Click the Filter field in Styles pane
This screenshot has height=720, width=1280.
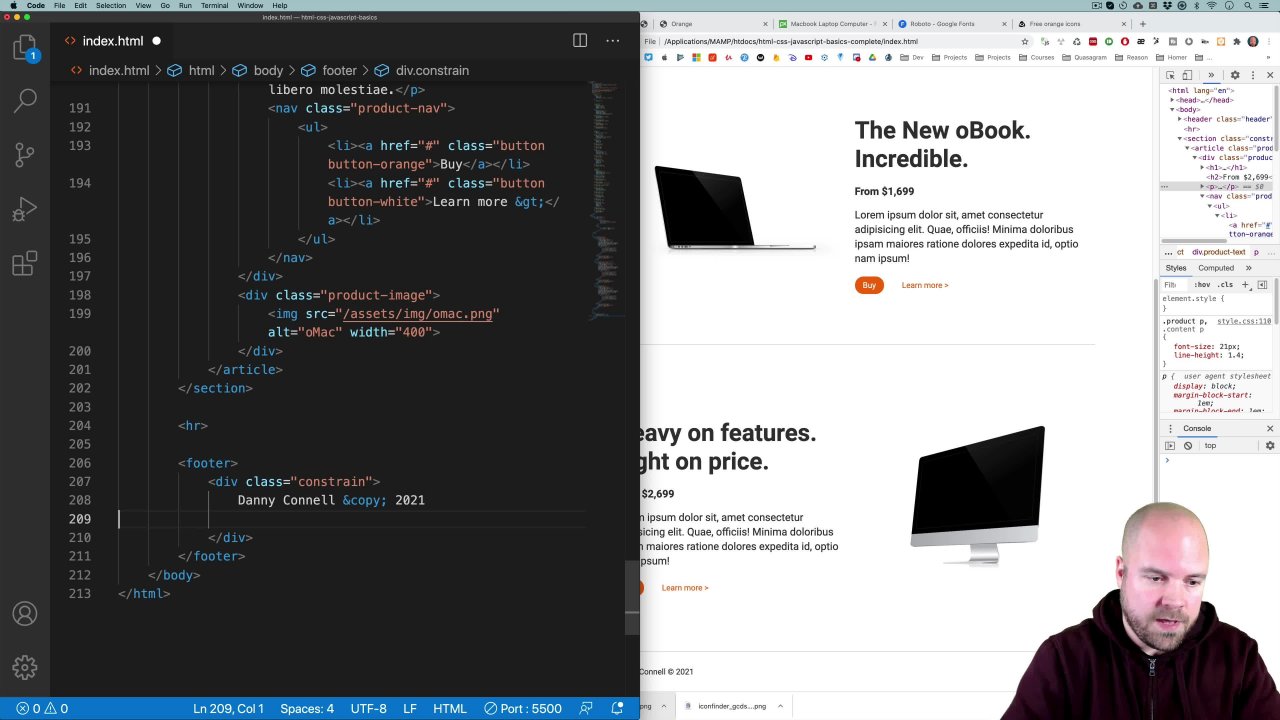pyautogui.click(x=1172, y=285)
